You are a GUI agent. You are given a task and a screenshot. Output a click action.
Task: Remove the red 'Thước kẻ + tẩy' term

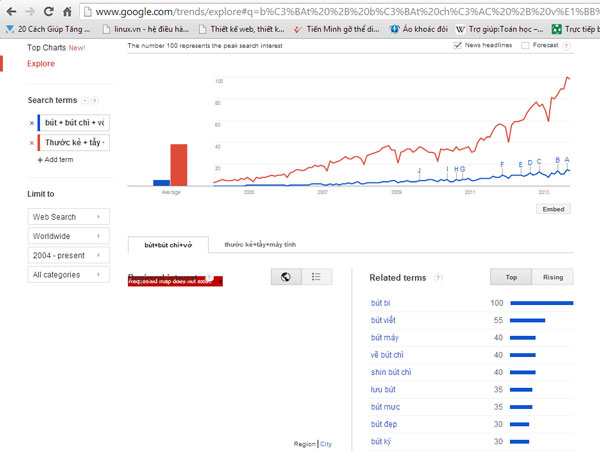[32, 143]
